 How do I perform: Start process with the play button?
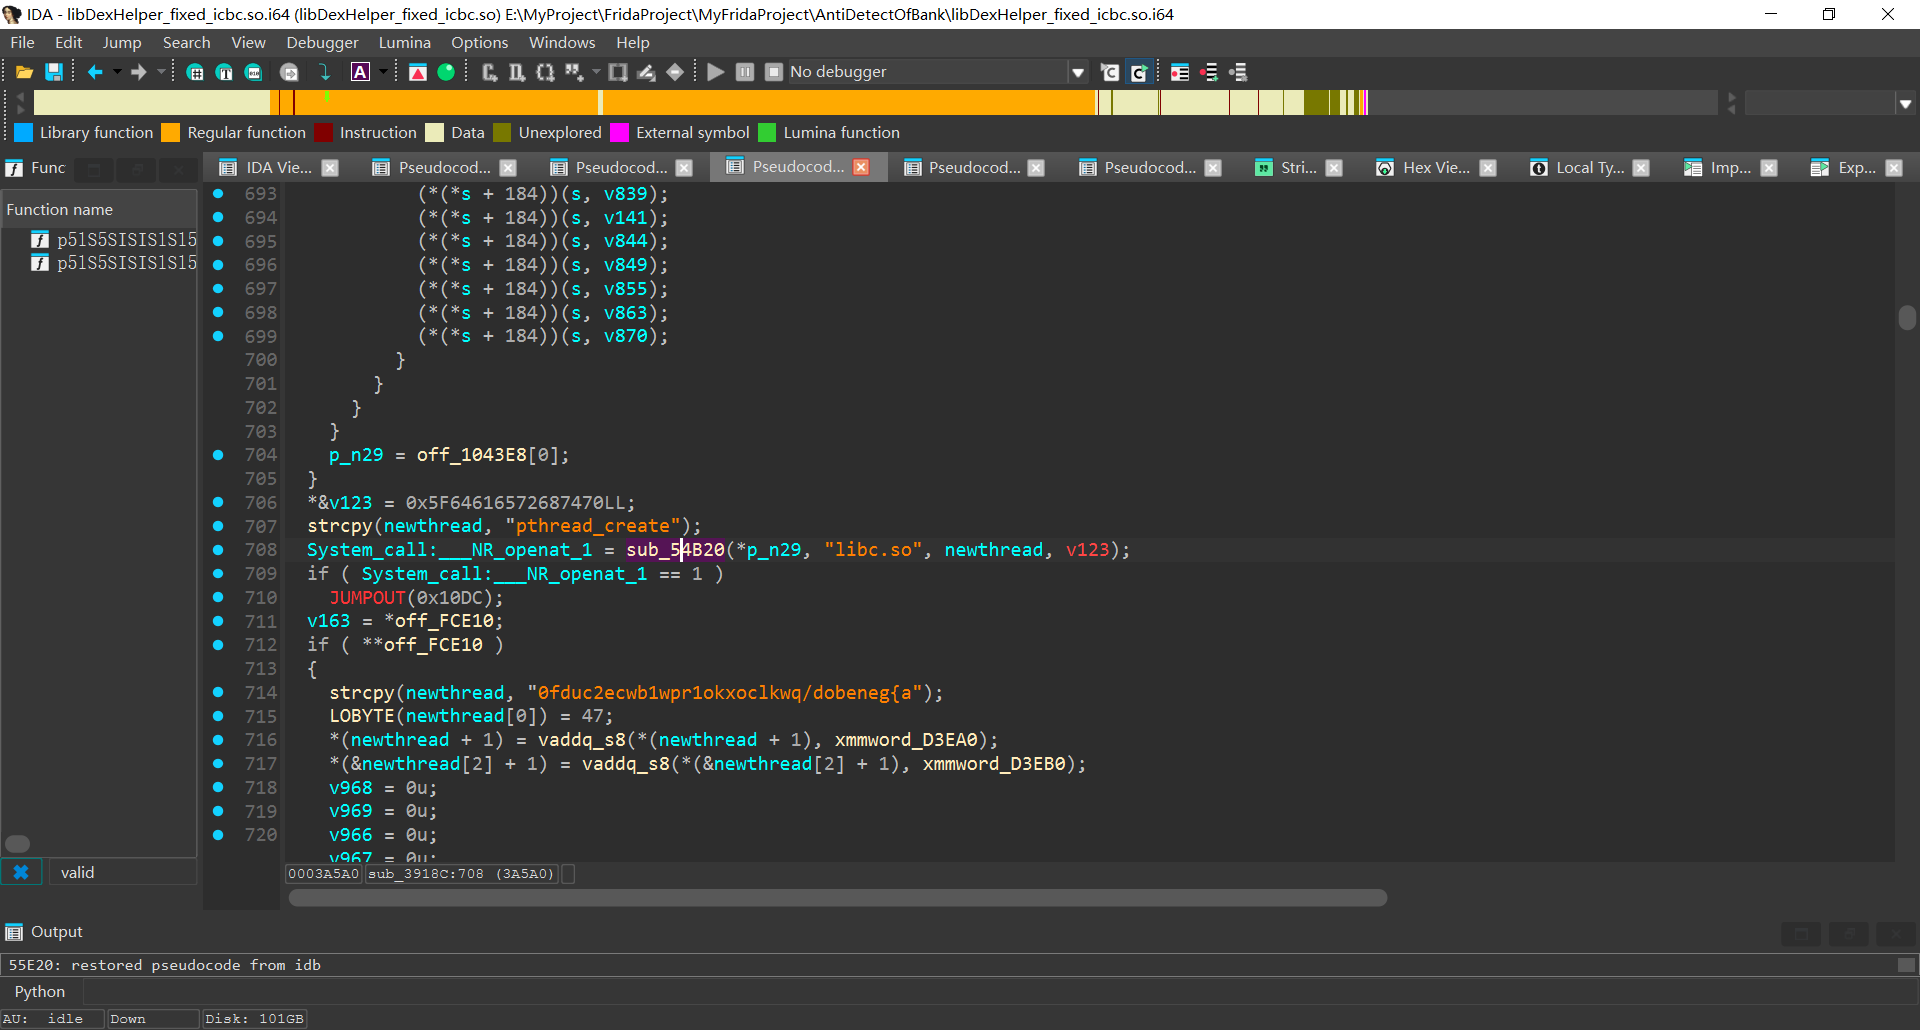(715, 72)
